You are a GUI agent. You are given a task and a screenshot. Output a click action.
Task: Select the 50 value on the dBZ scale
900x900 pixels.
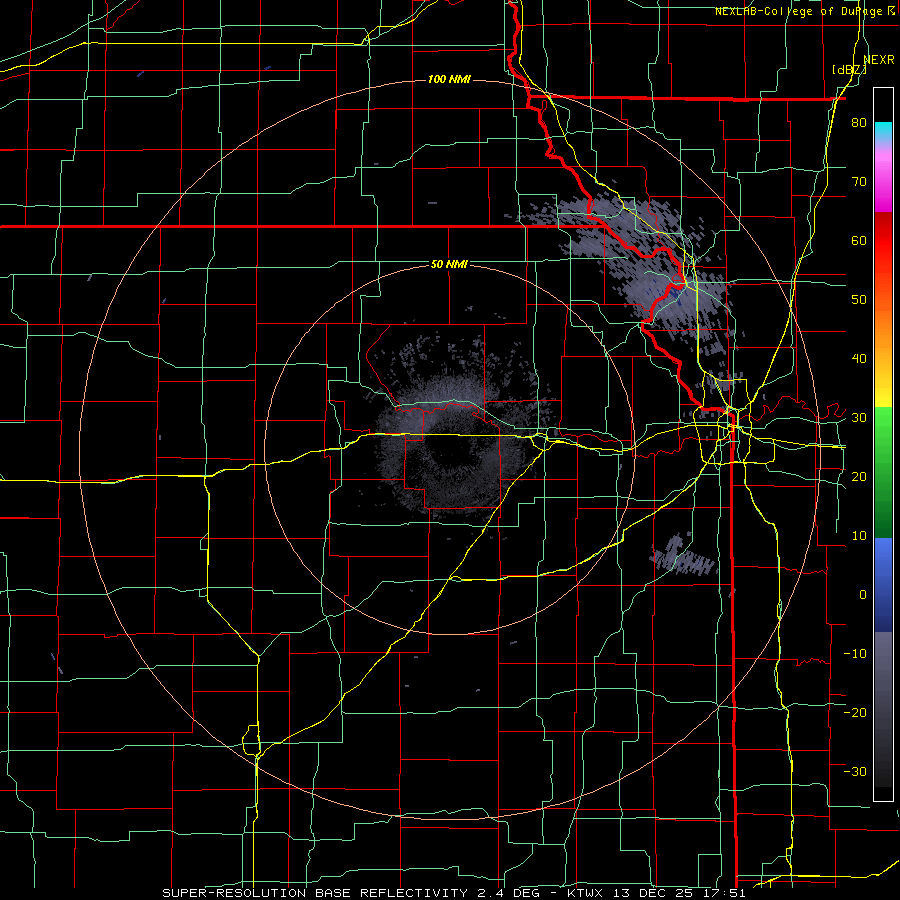(x=859, y=300)
